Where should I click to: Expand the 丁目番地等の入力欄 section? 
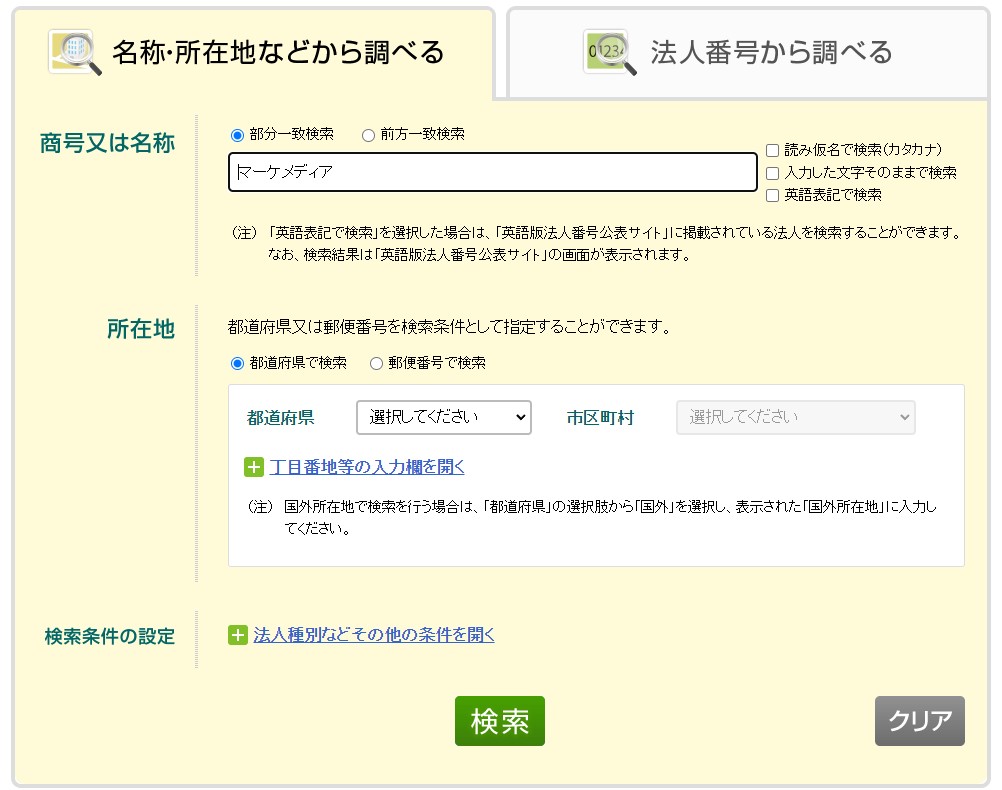[369, 467]
